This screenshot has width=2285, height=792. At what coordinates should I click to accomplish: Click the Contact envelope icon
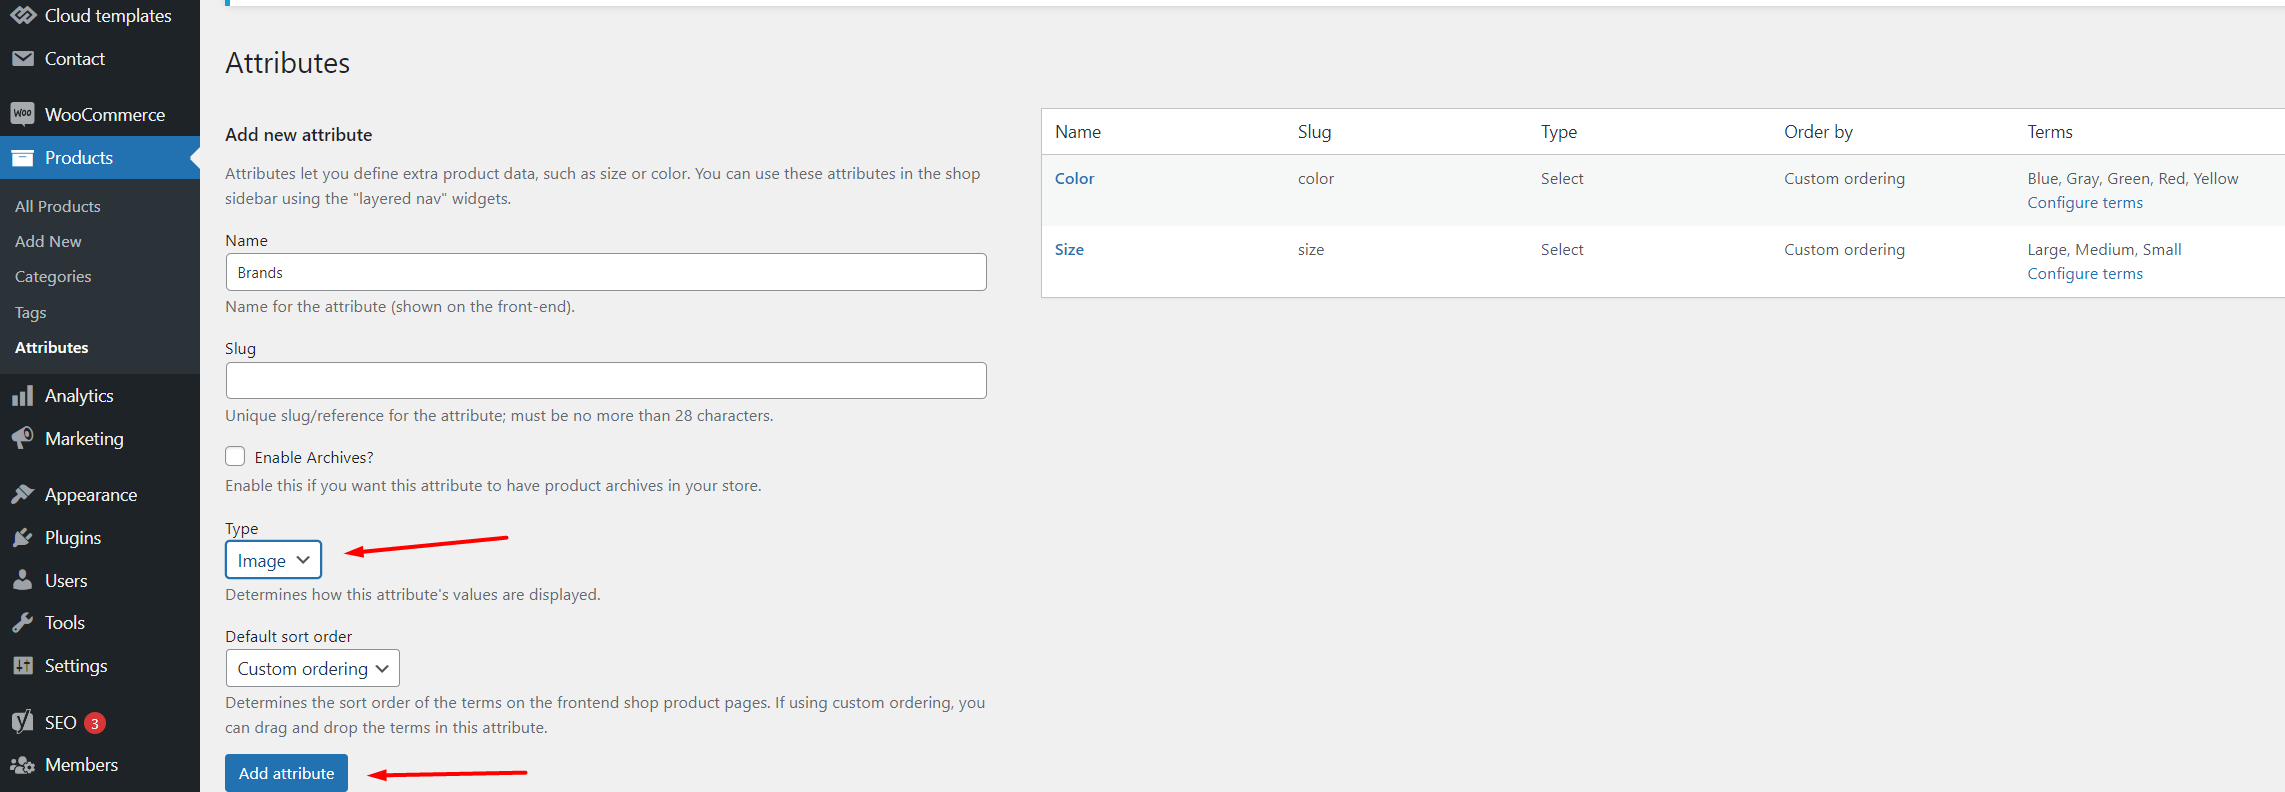click(23, 59)
